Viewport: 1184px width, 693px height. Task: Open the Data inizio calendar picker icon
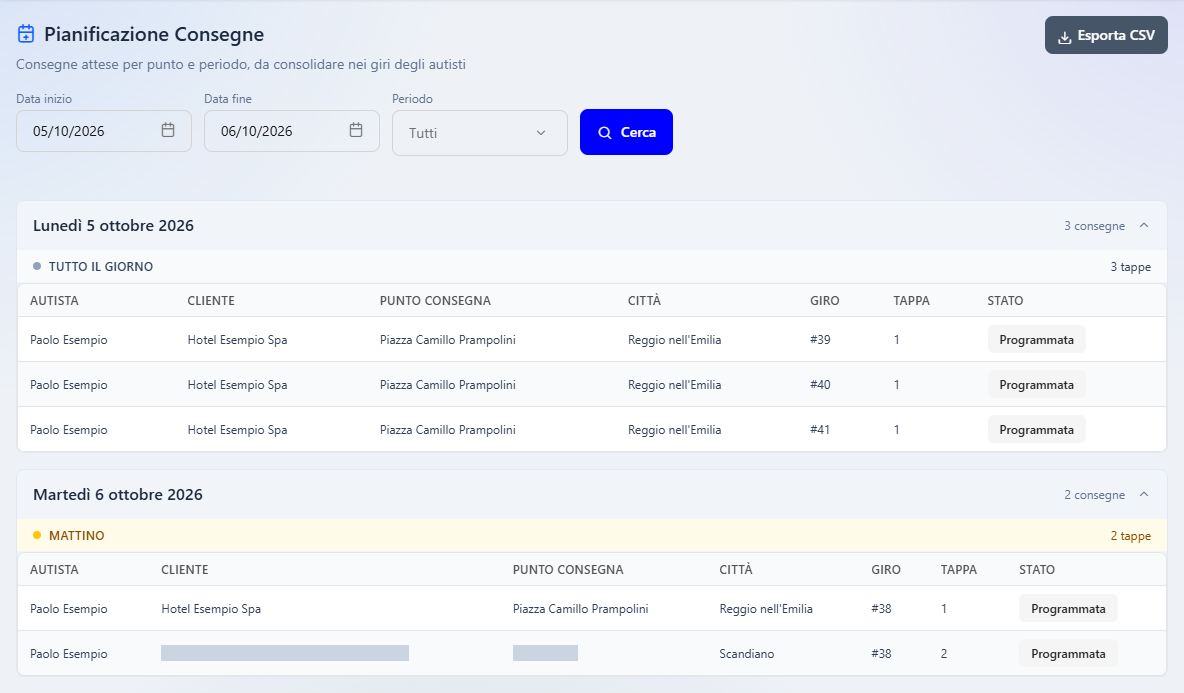pyautogui.click(x=168, y=130)
